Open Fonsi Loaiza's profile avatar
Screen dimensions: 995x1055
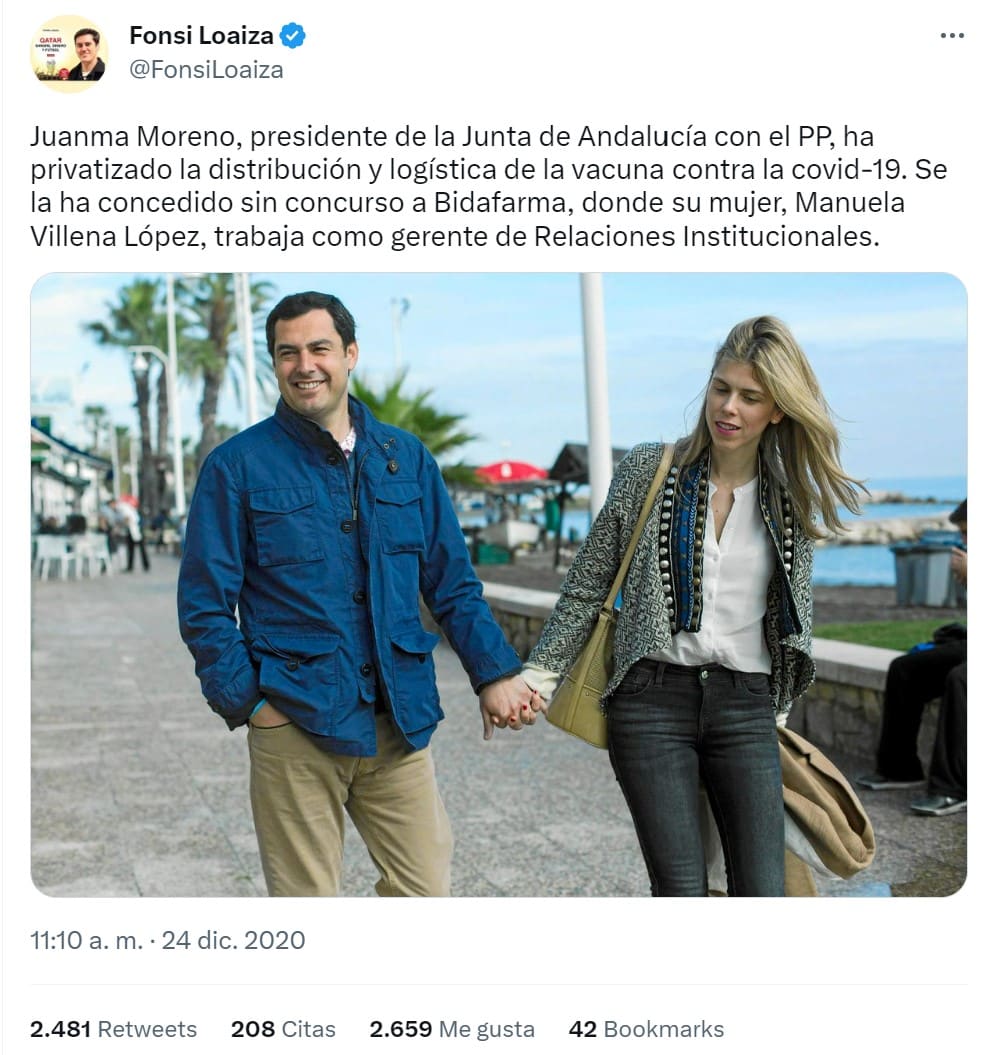point(69,54)
